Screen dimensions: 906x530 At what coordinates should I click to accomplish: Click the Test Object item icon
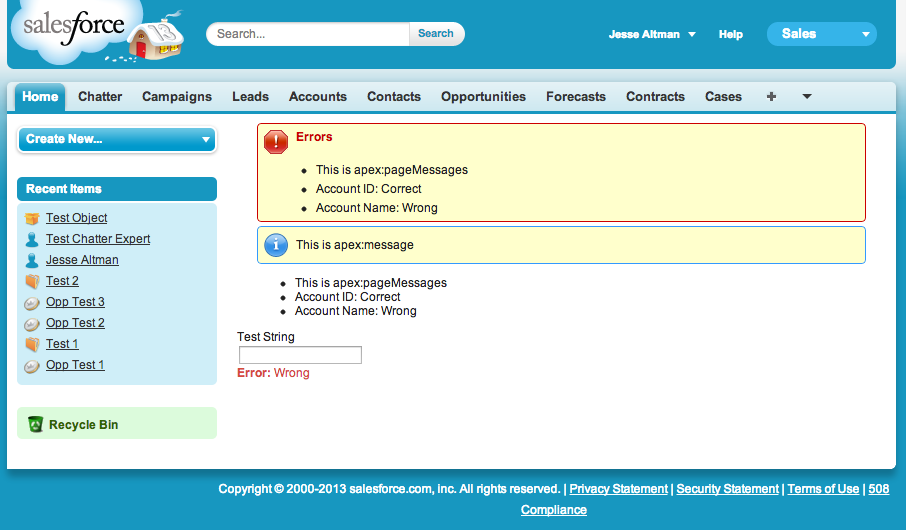point(32,218)
